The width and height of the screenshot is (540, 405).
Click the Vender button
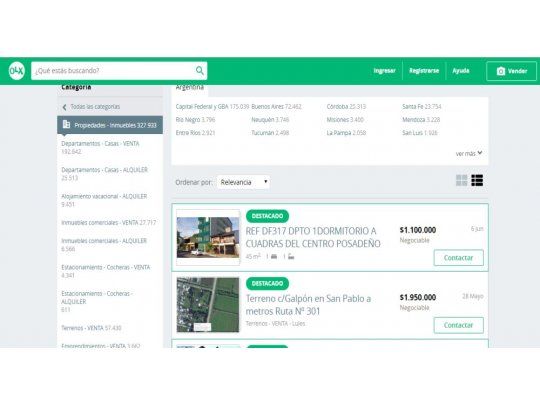511,71
